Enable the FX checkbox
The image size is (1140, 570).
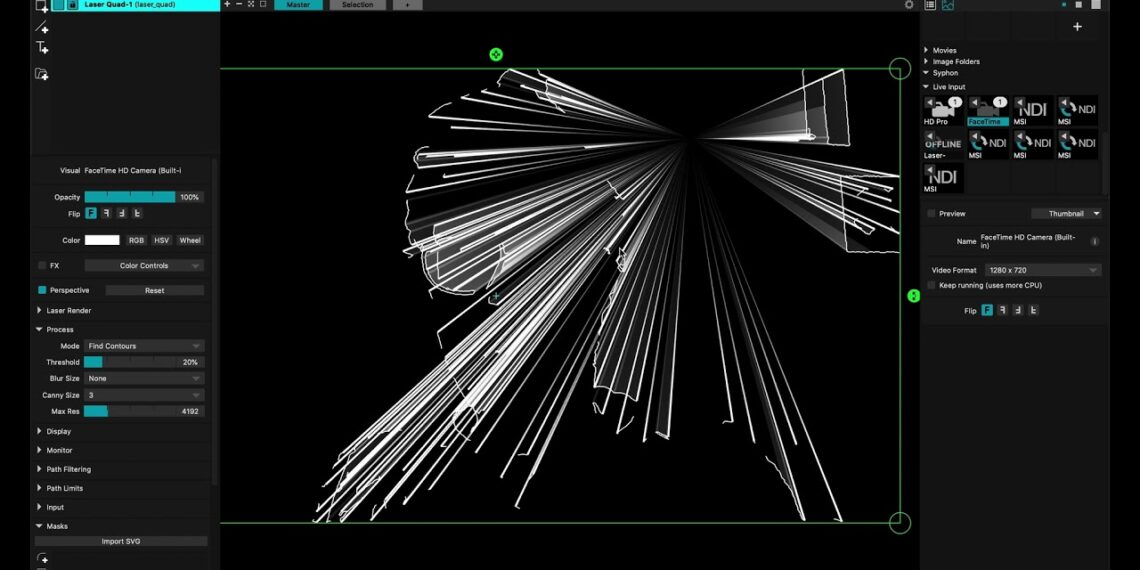click(42, 266)
